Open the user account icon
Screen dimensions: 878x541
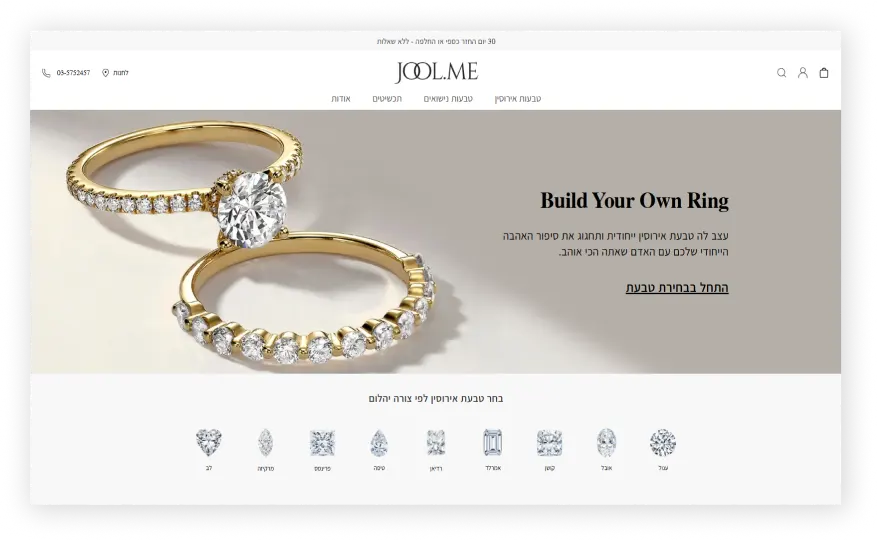pyautogui.click(x=802, y=73)
